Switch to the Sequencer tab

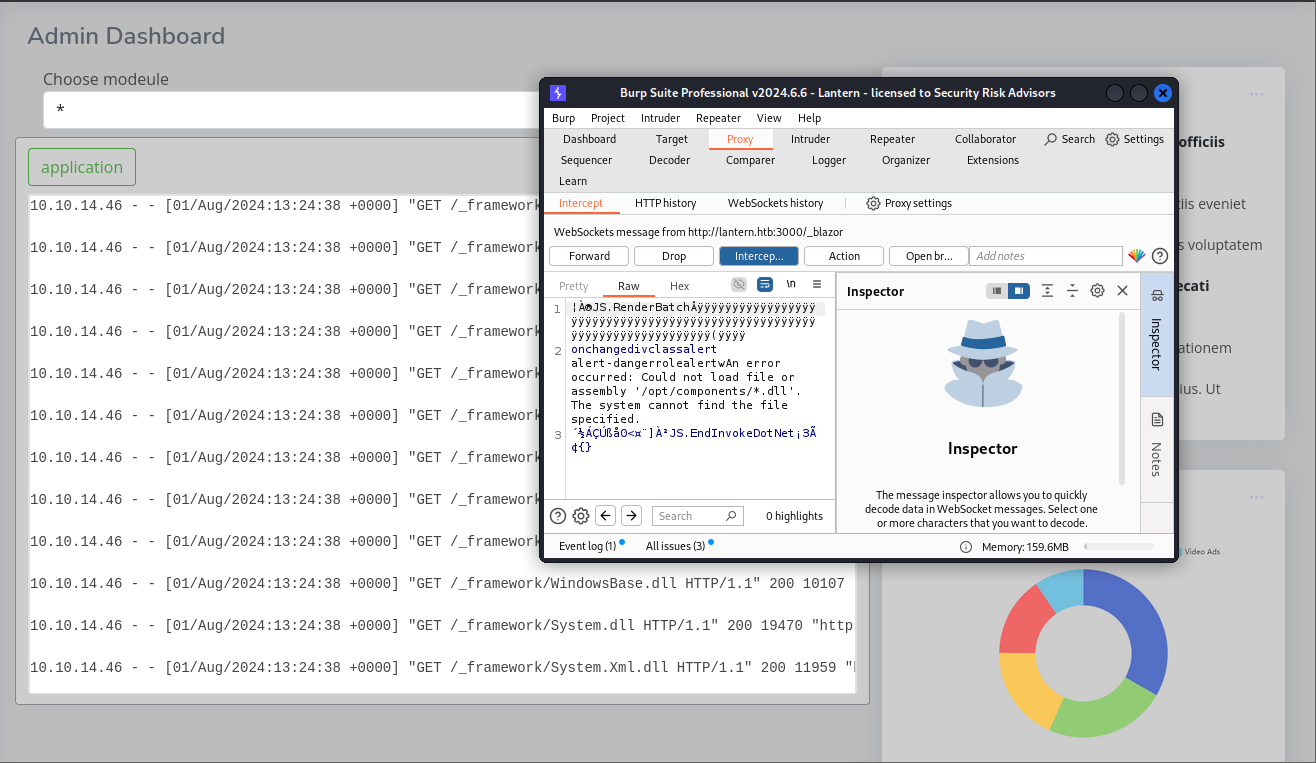click(586, 160)
